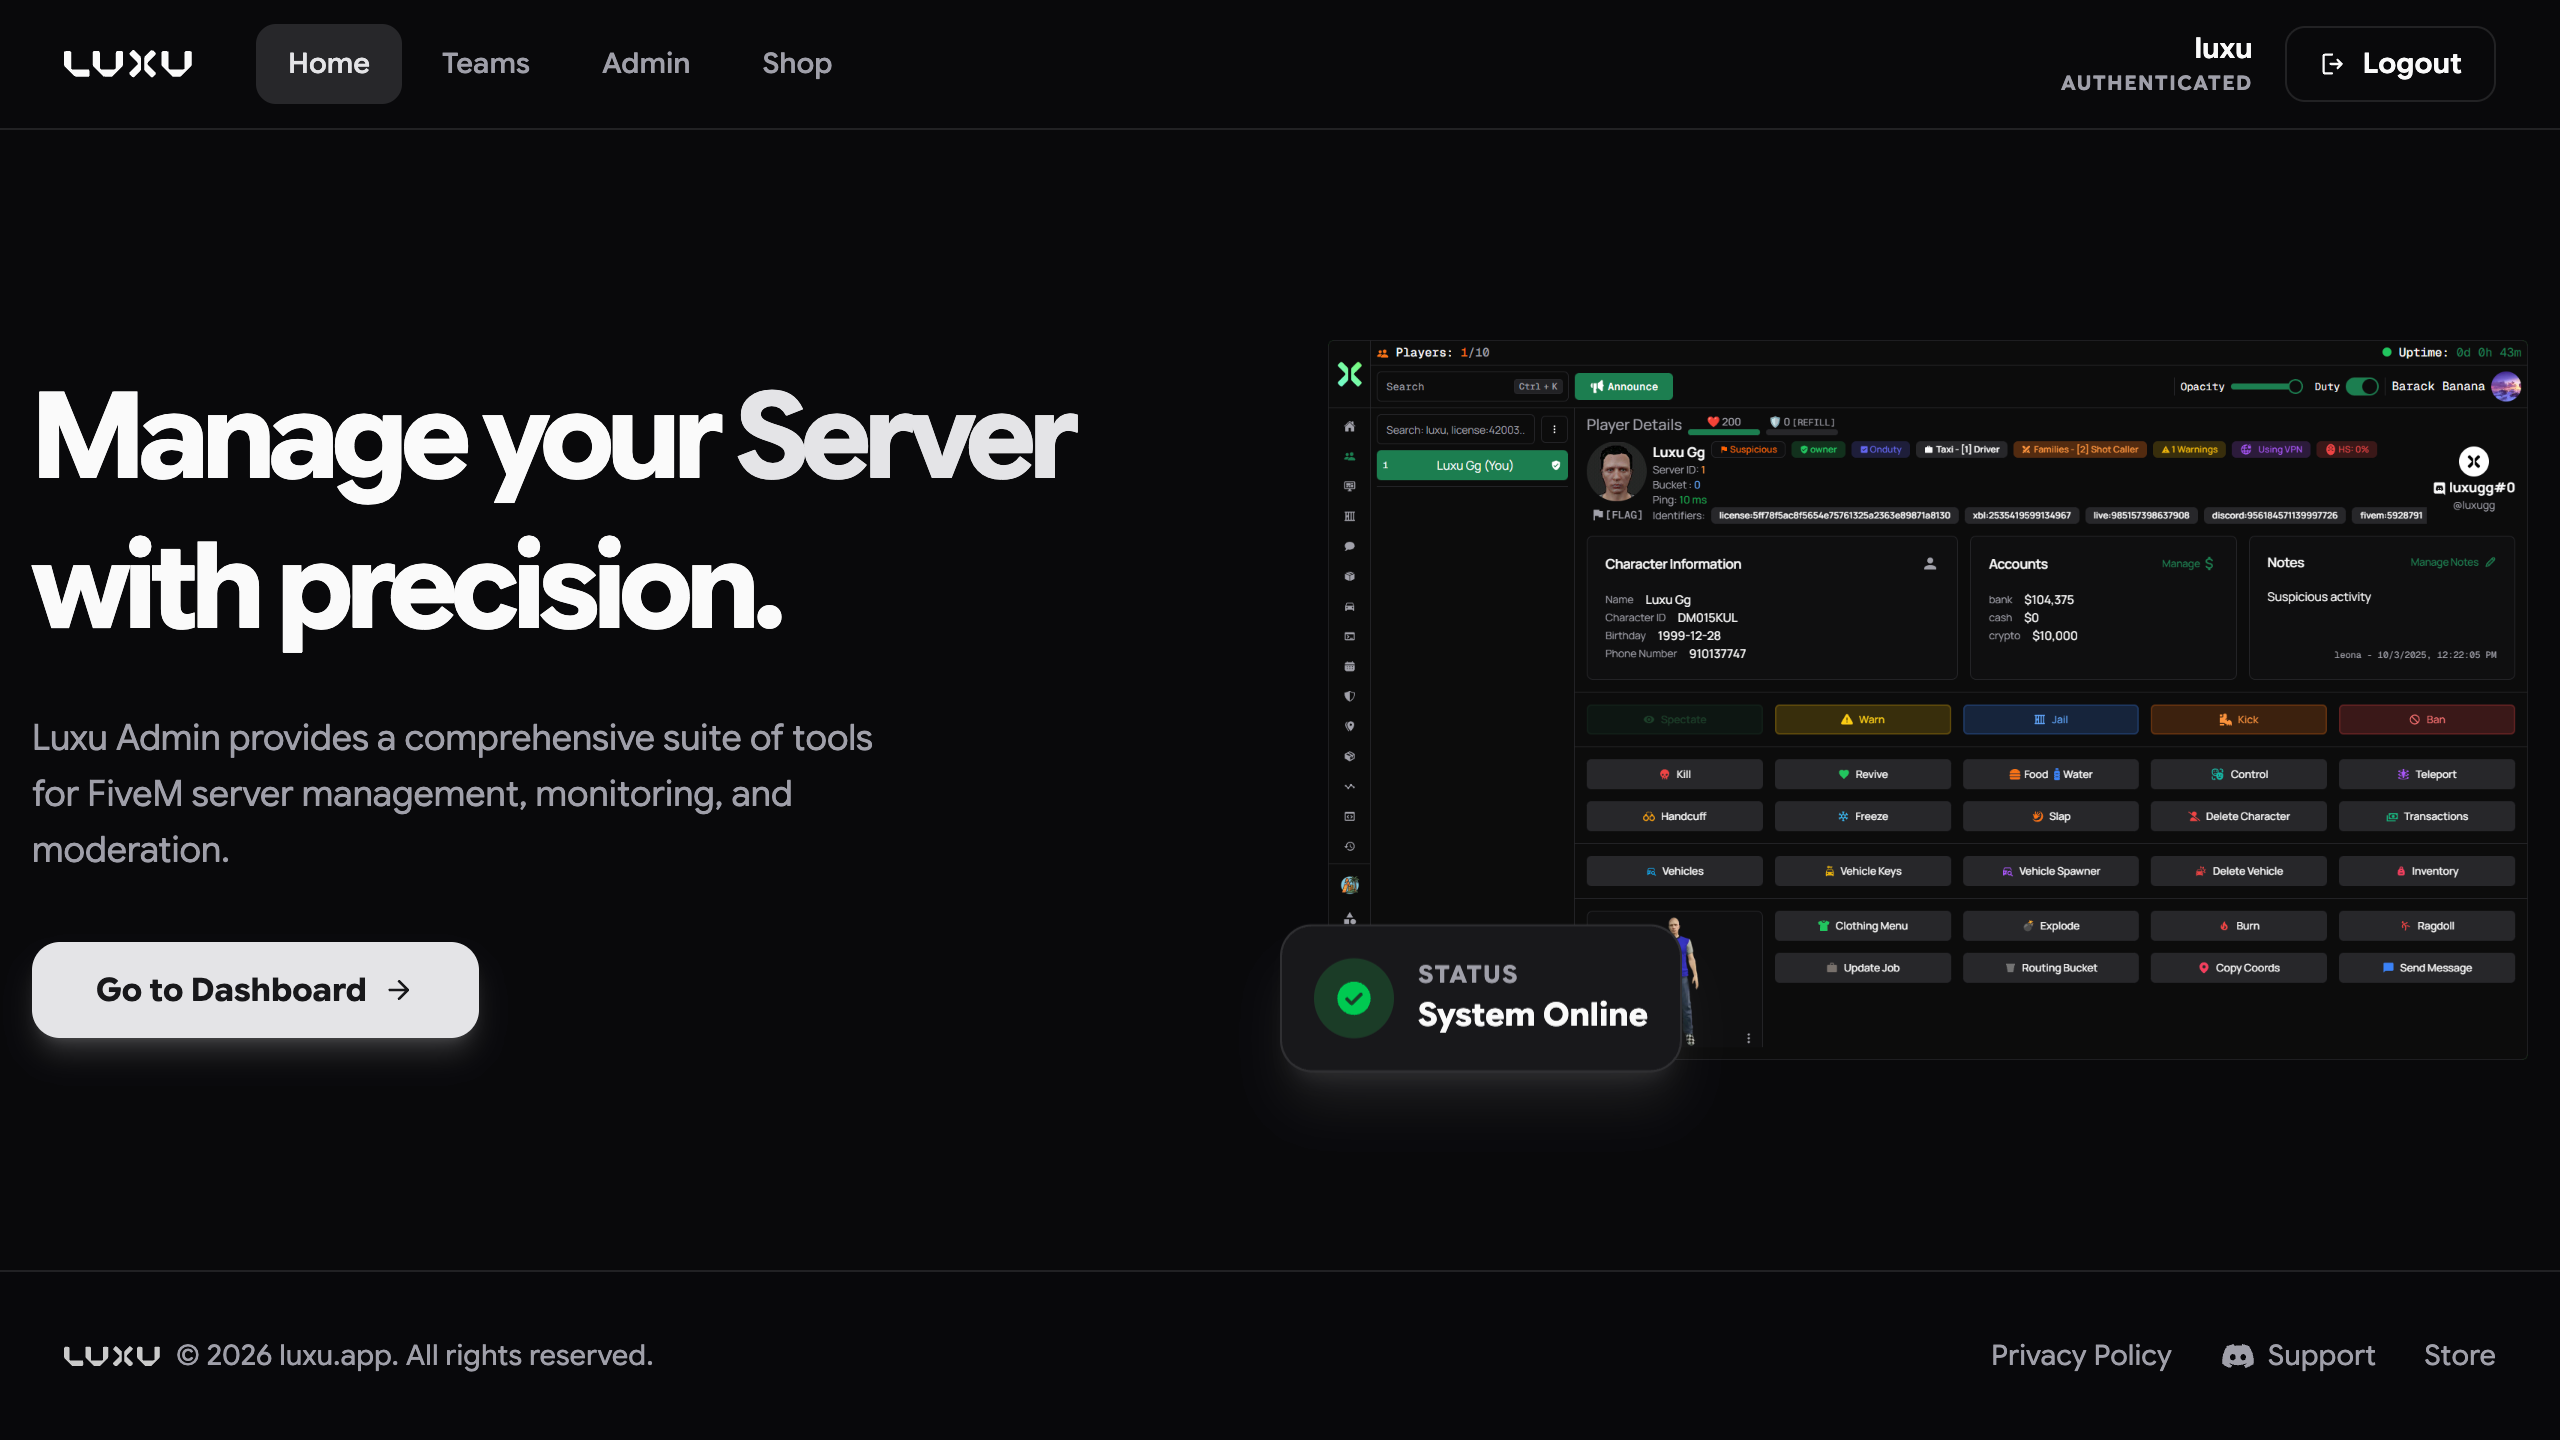Viewport: 2560px width, 1440px height.
Task: Click the green Luxu X logo in panel
Action: pyautogui.click(x=1349, y=374)
